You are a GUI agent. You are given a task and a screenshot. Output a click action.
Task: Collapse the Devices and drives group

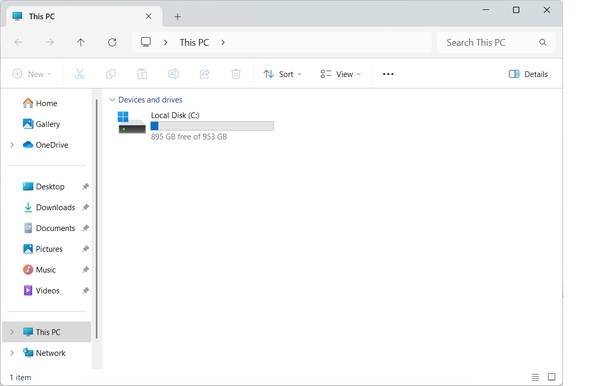click(112, 99)
